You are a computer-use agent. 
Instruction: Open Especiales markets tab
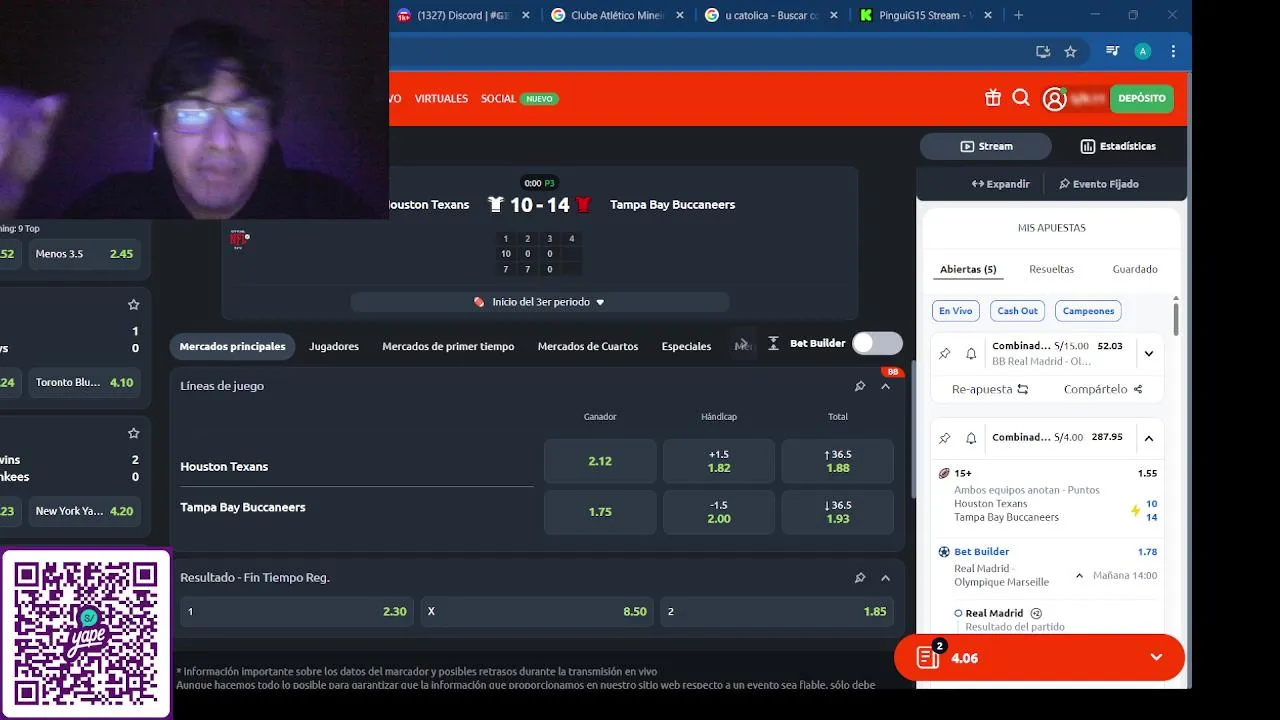(686, 346)
